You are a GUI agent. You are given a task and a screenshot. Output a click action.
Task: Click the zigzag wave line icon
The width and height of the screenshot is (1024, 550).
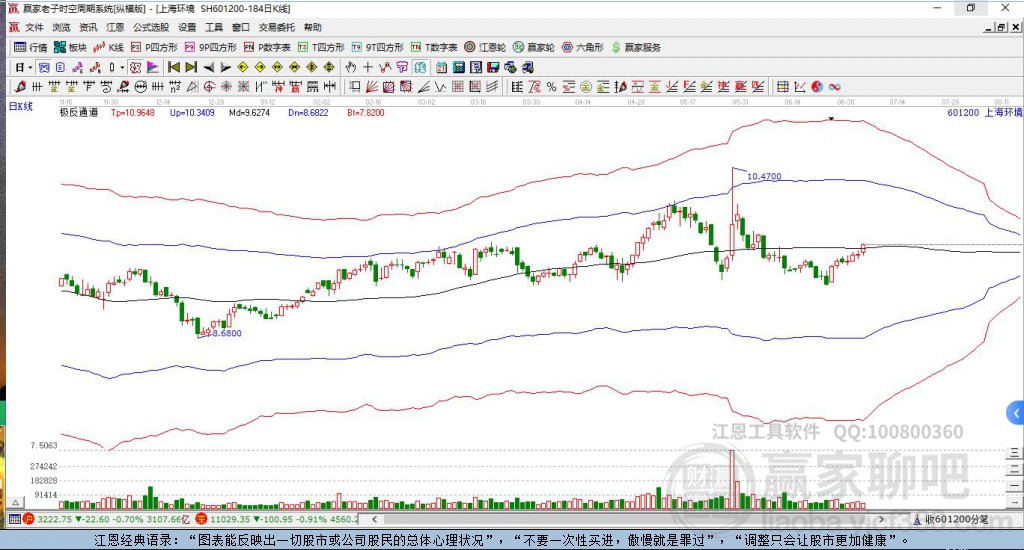click(440, 87)
